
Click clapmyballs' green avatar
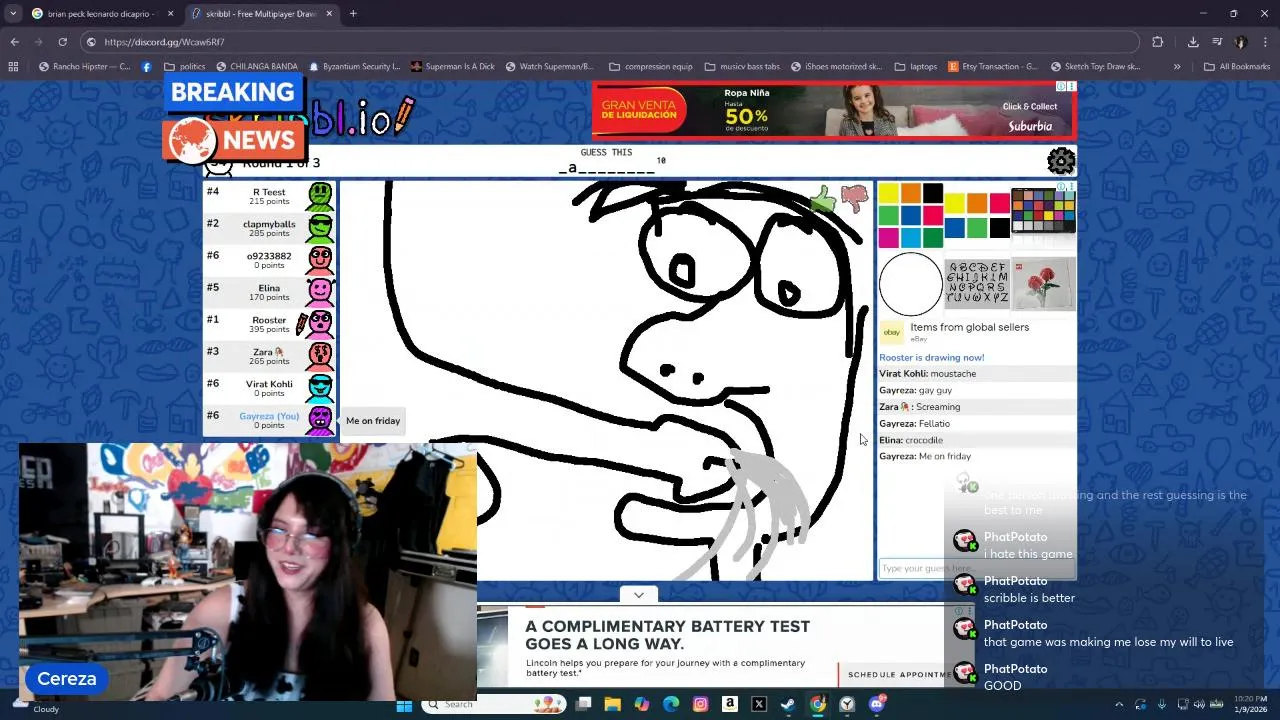(320, 228)
